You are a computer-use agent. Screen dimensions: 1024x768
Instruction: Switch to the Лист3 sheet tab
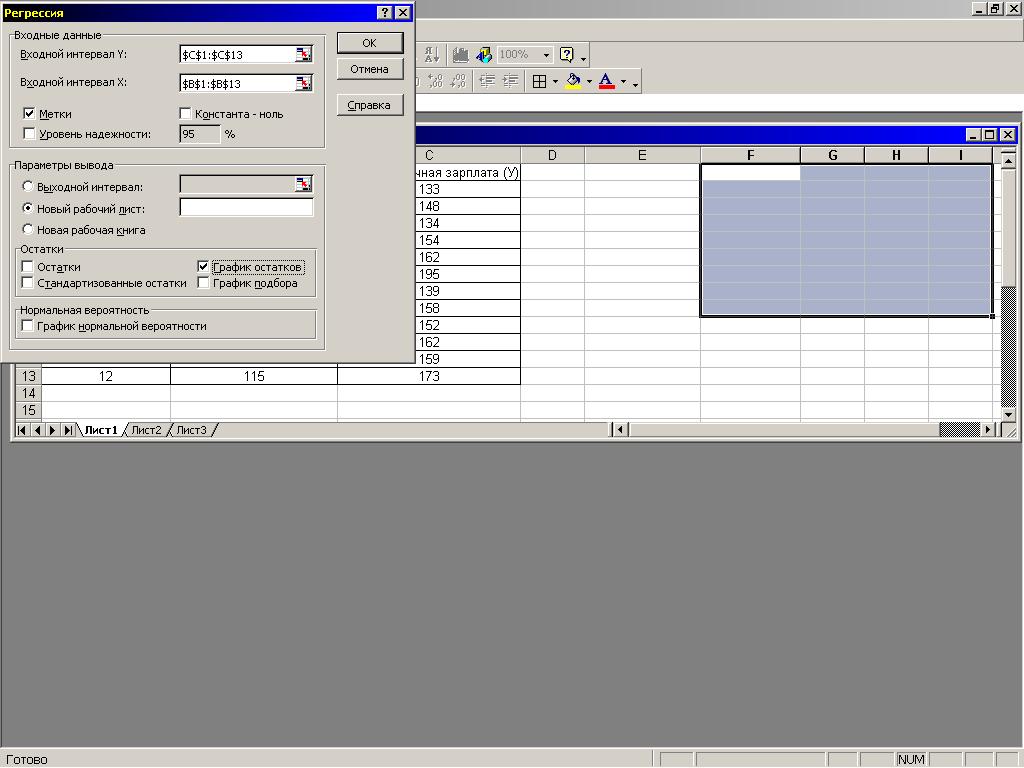click(191, 430)
